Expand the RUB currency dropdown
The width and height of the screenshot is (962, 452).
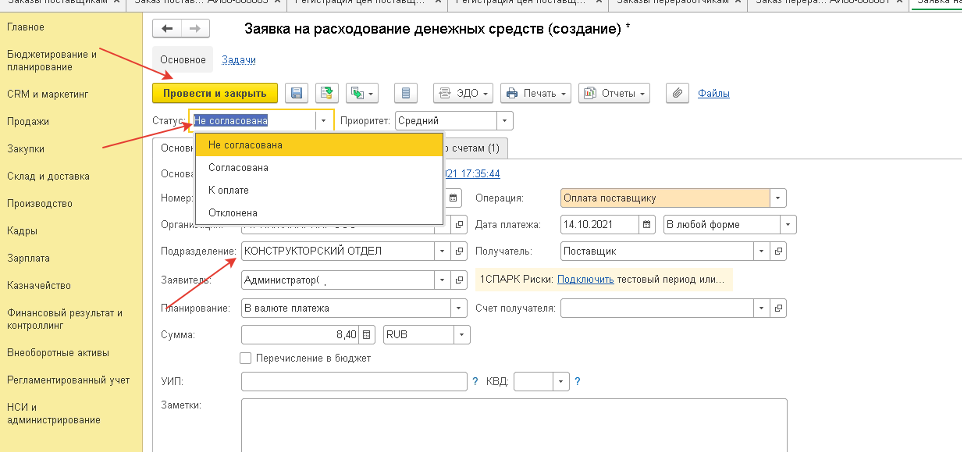(x=461, y=334)
